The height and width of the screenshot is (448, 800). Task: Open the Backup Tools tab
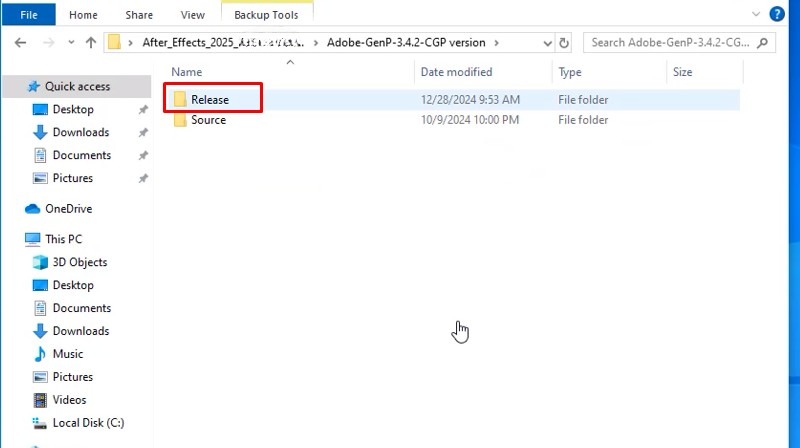pos(267,15)
